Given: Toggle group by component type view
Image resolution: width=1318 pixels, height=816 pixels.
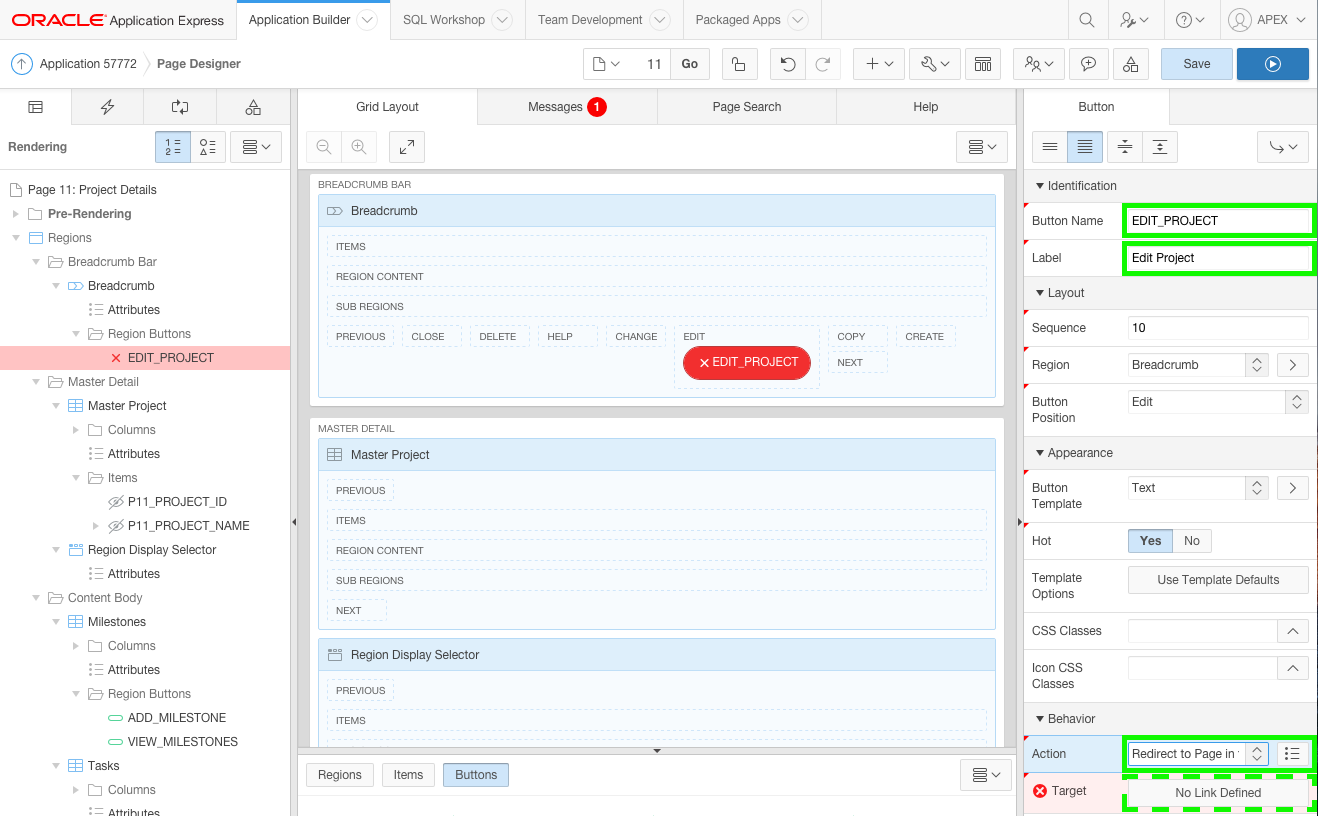Looking at the screenshot, I should (208, 147).
